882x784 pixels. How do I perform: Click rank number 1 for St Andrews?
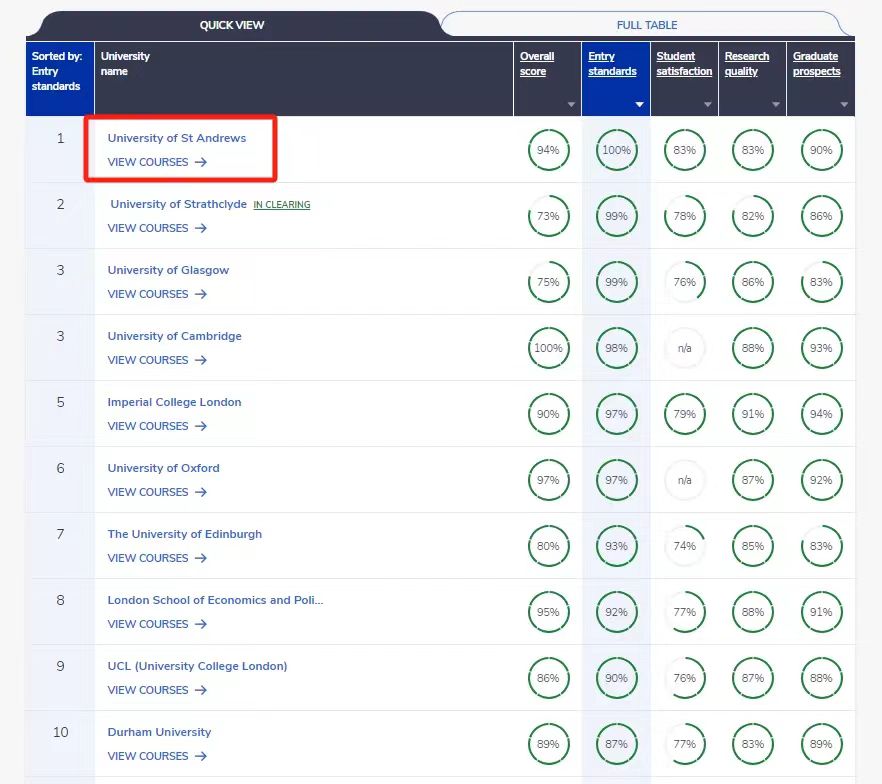[x=60, y=138]
